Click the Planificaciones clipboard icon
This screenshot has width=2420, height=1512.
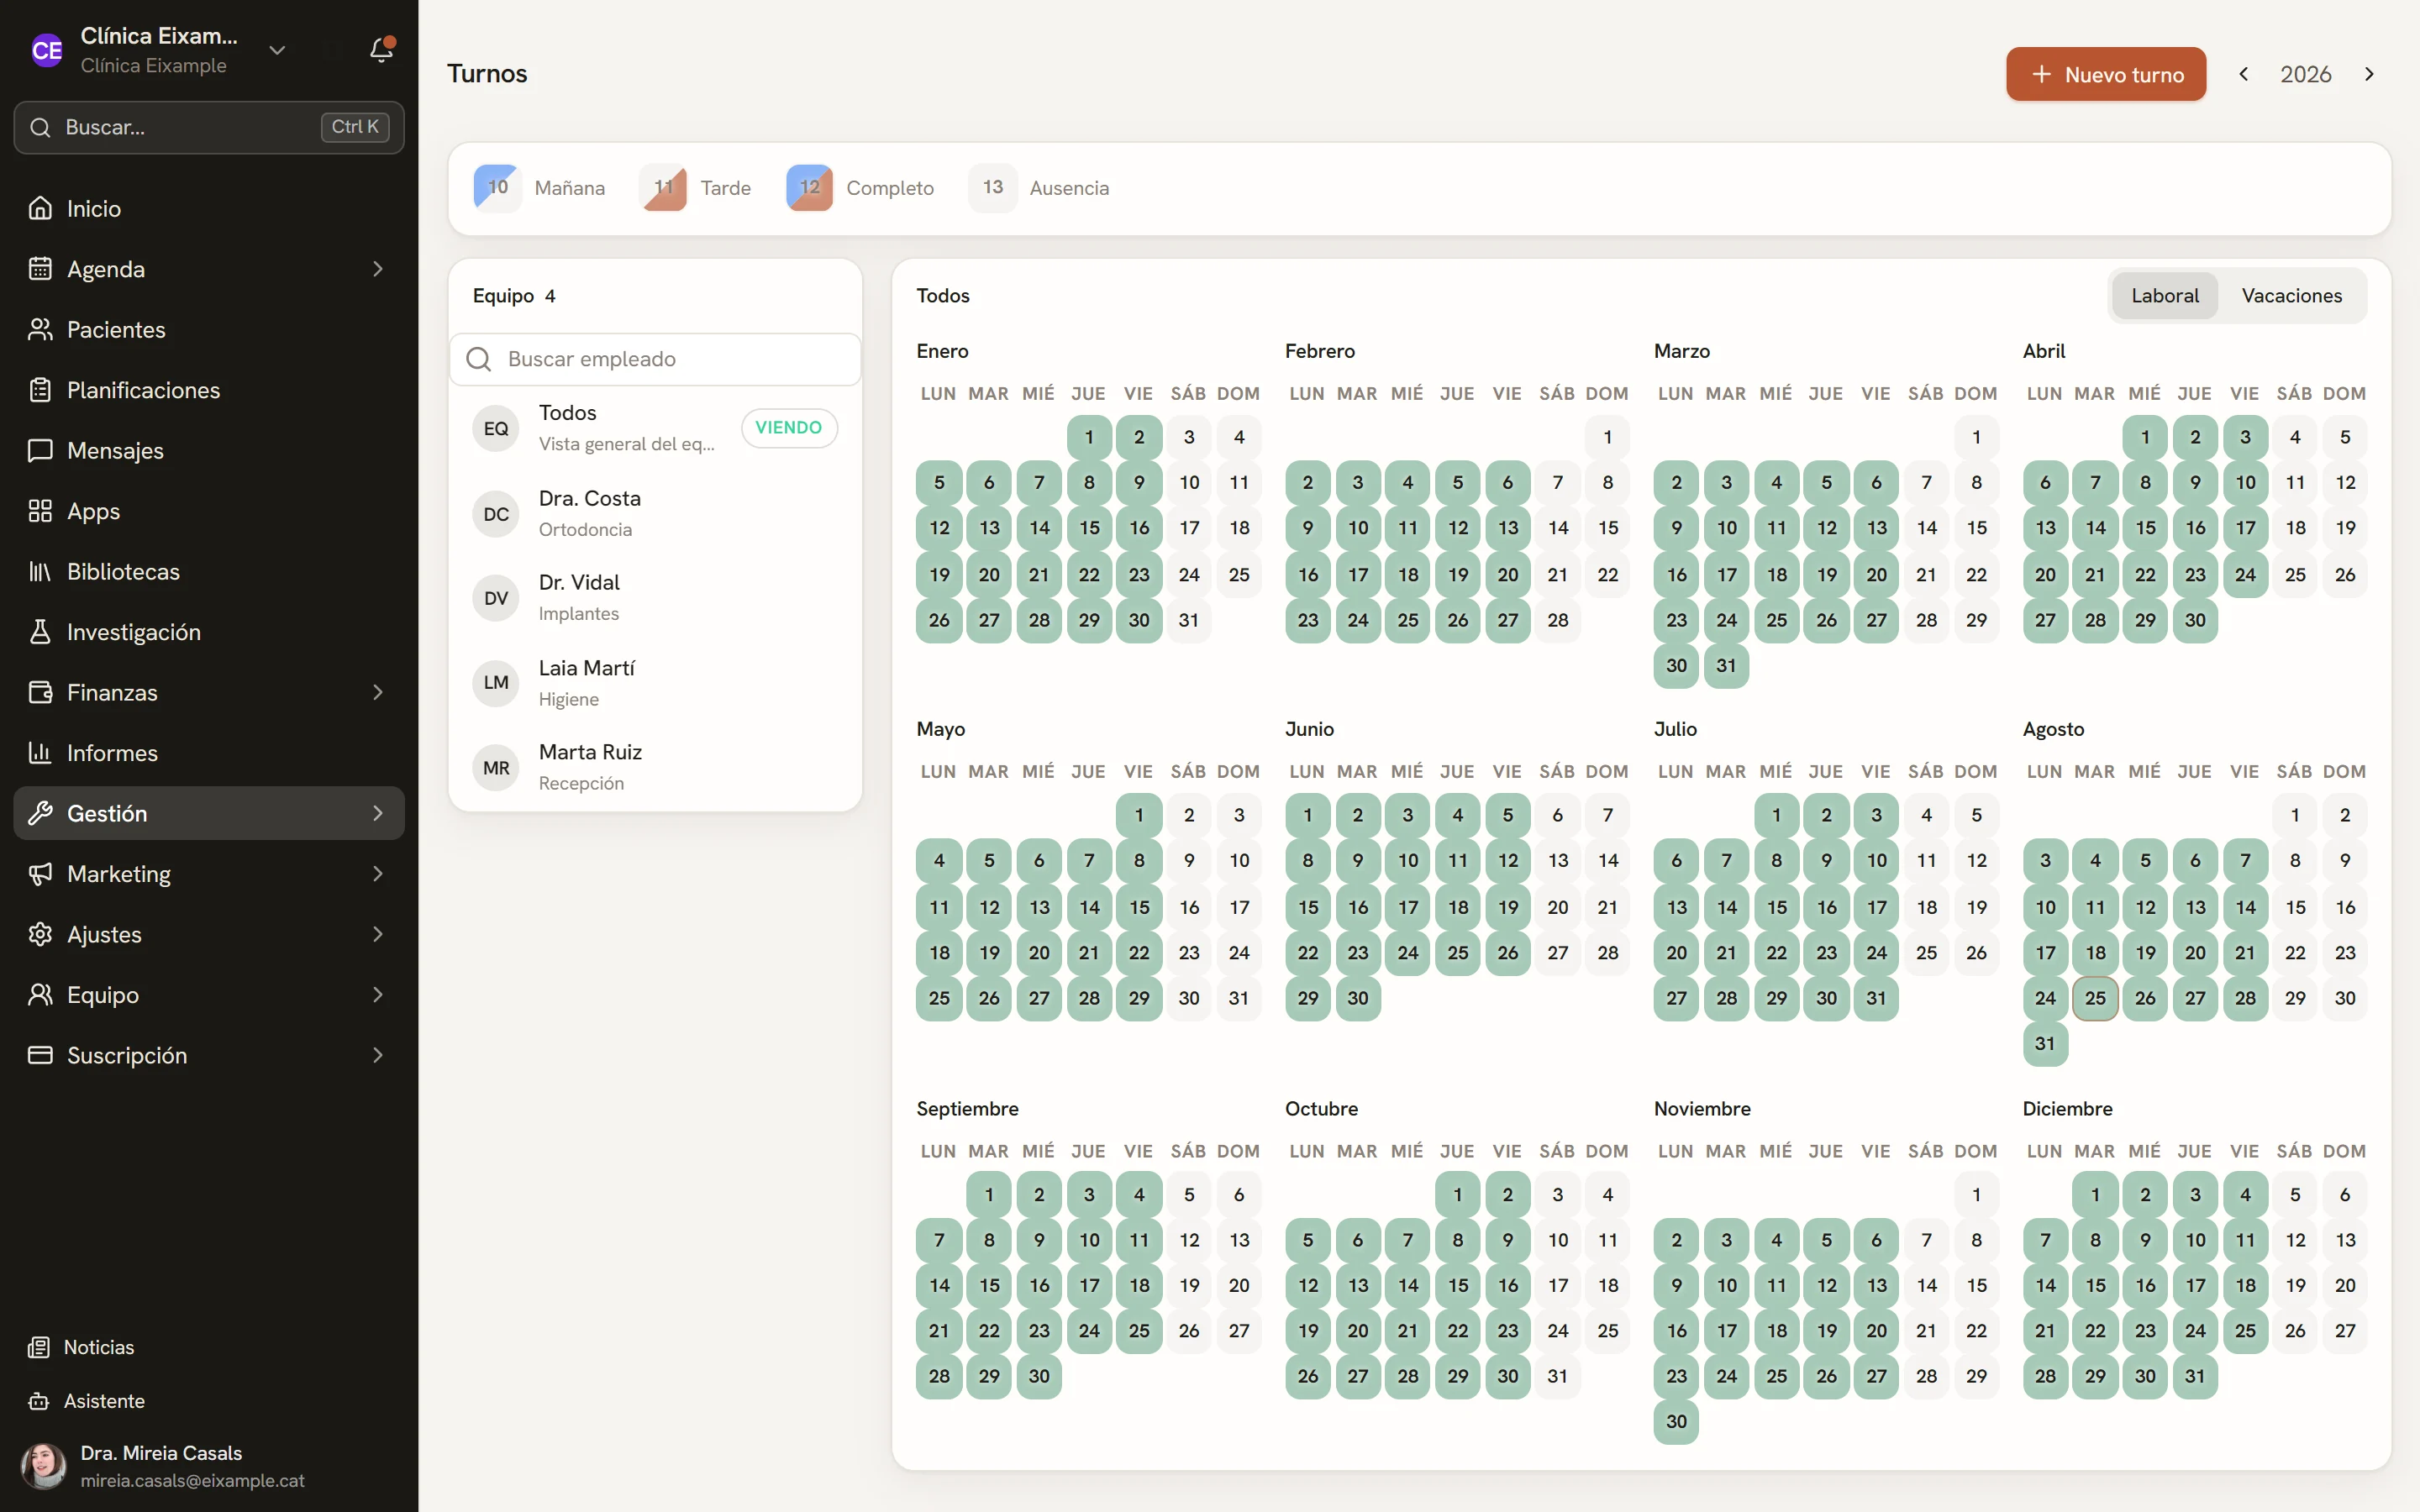[40, 390]
